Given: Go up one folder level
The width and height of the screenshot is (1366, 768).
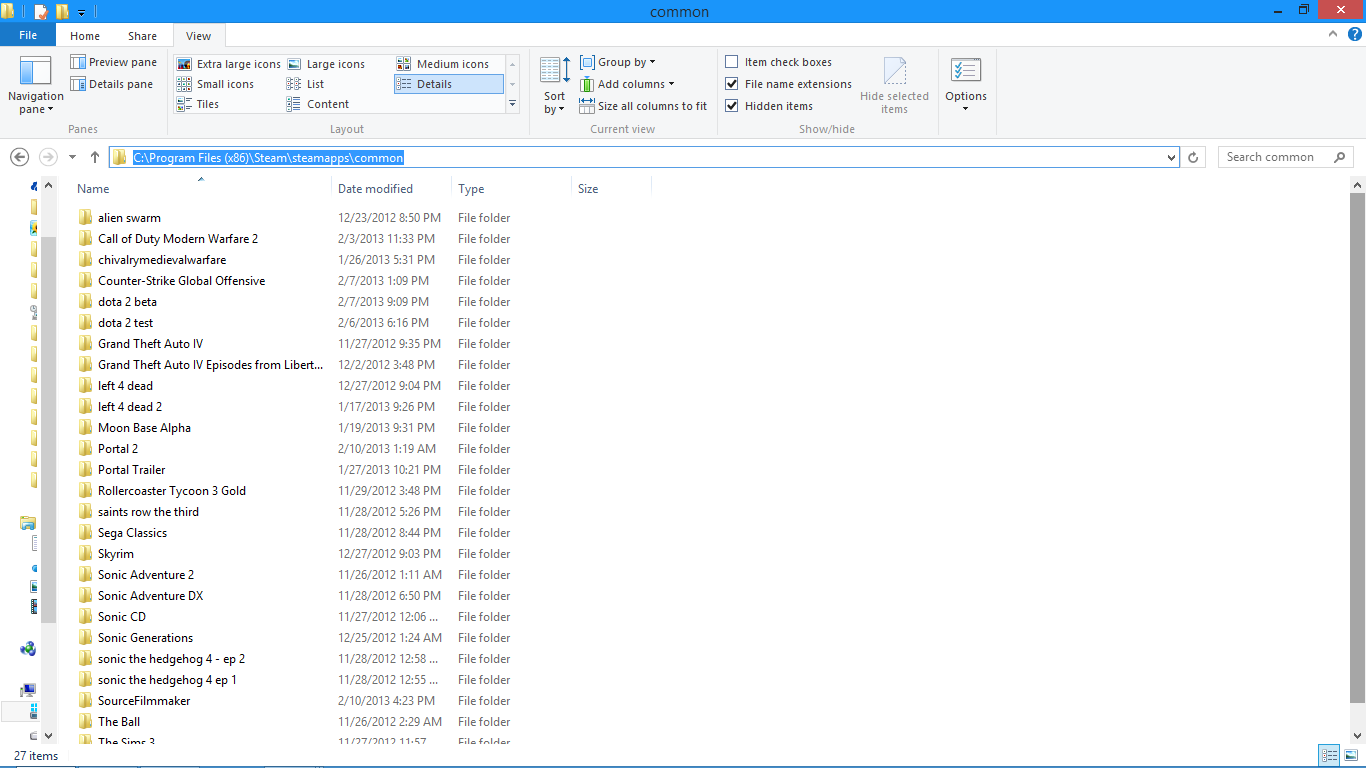Looking at the screenshot, I should 95,157.
